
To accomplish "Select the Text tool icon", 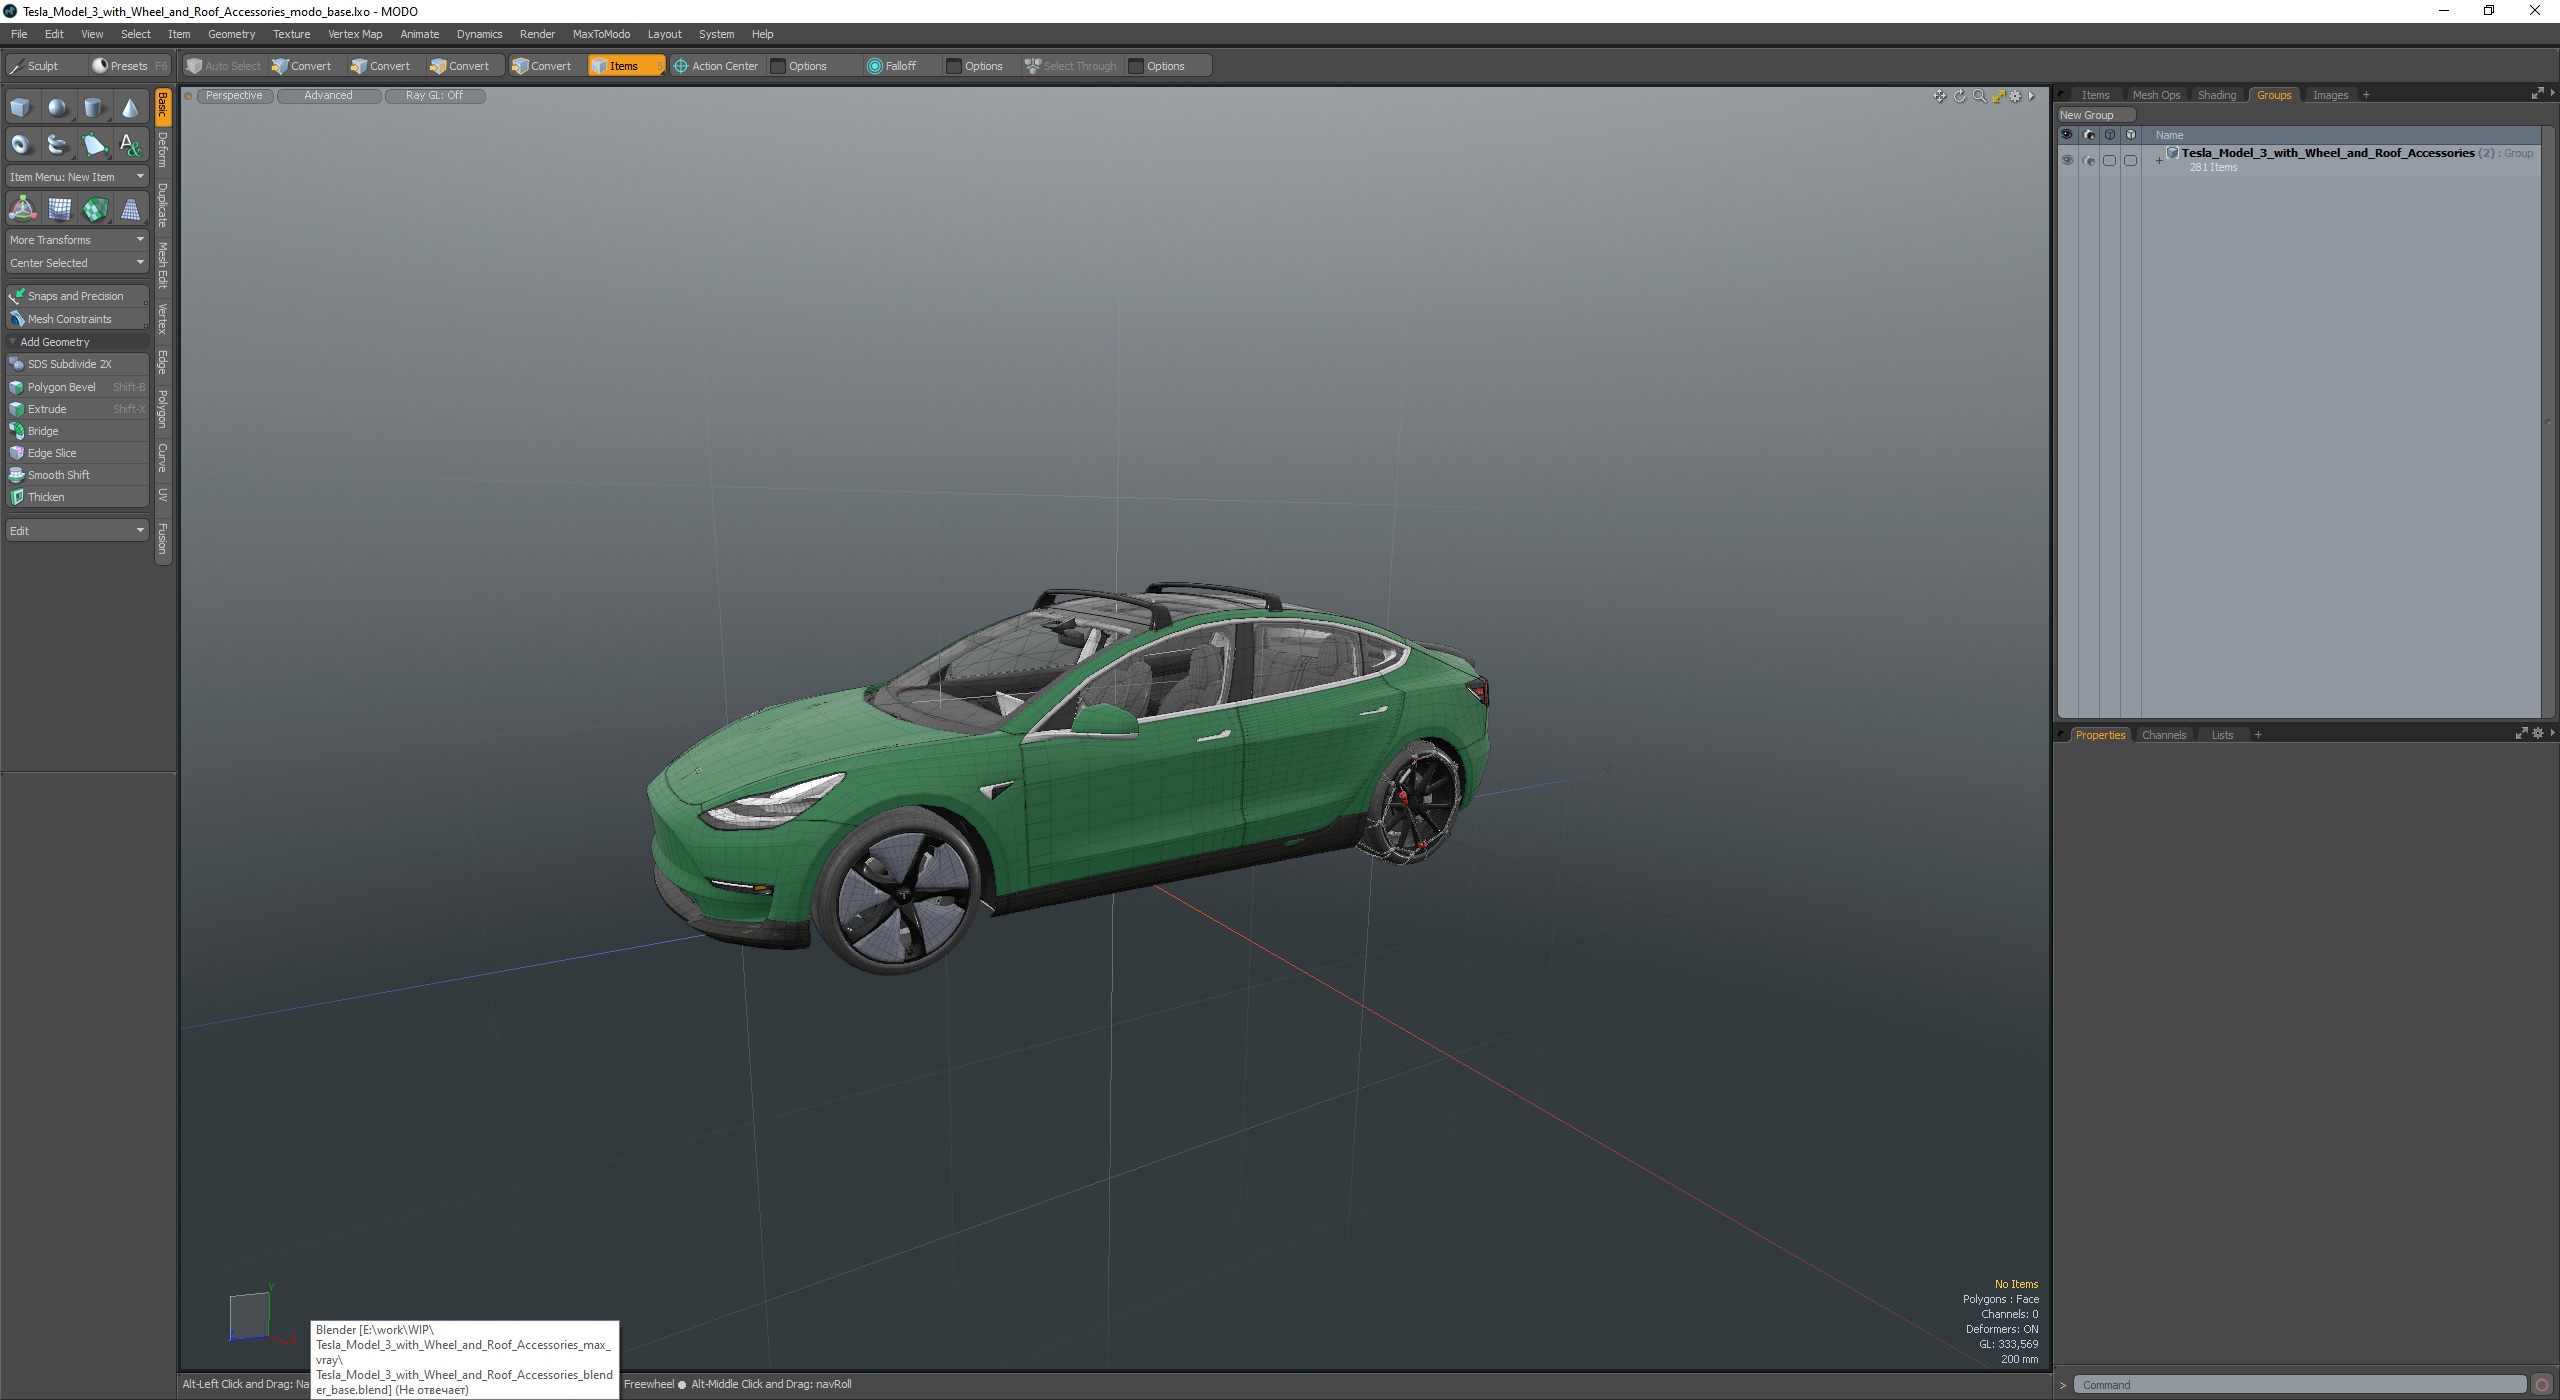I will 130,145.
